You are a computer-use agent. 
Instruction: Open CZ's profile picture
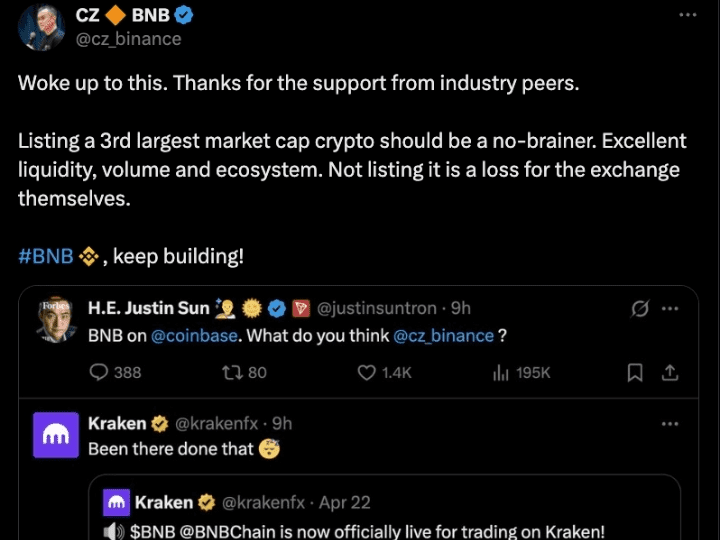43,26
